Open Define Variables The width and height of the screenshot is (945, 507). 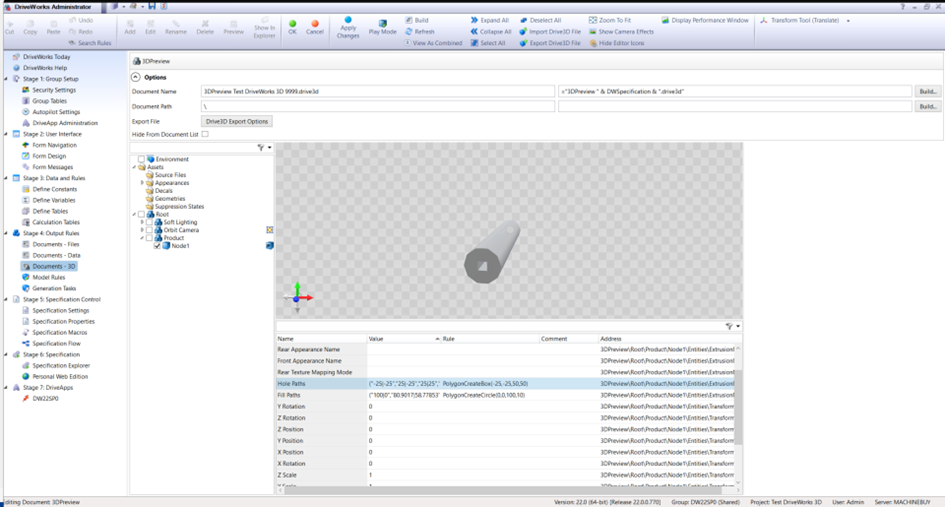[x=54, y=200]
